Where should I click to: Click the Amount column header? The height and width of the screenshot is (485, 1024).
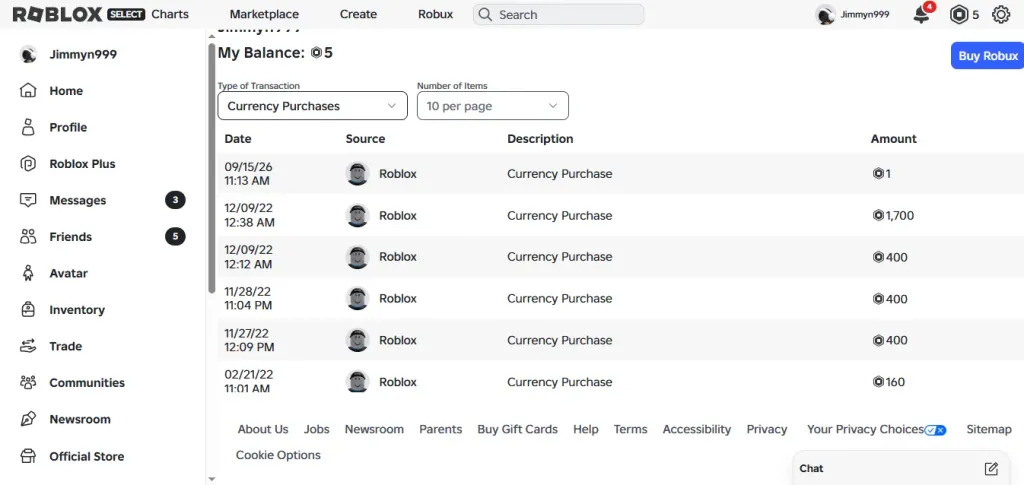pyautogui.click(x=893, y=139)
